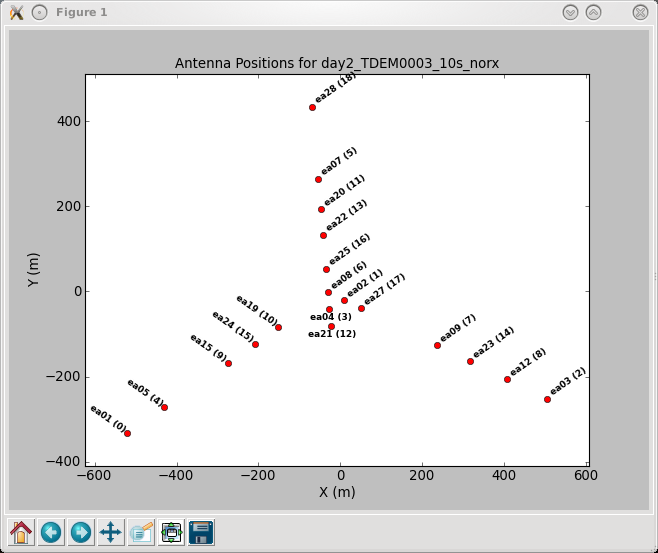Click the ea09 (7) red marker
The width and height of the screenshot is (658, 553).
(x=437, y=345)
